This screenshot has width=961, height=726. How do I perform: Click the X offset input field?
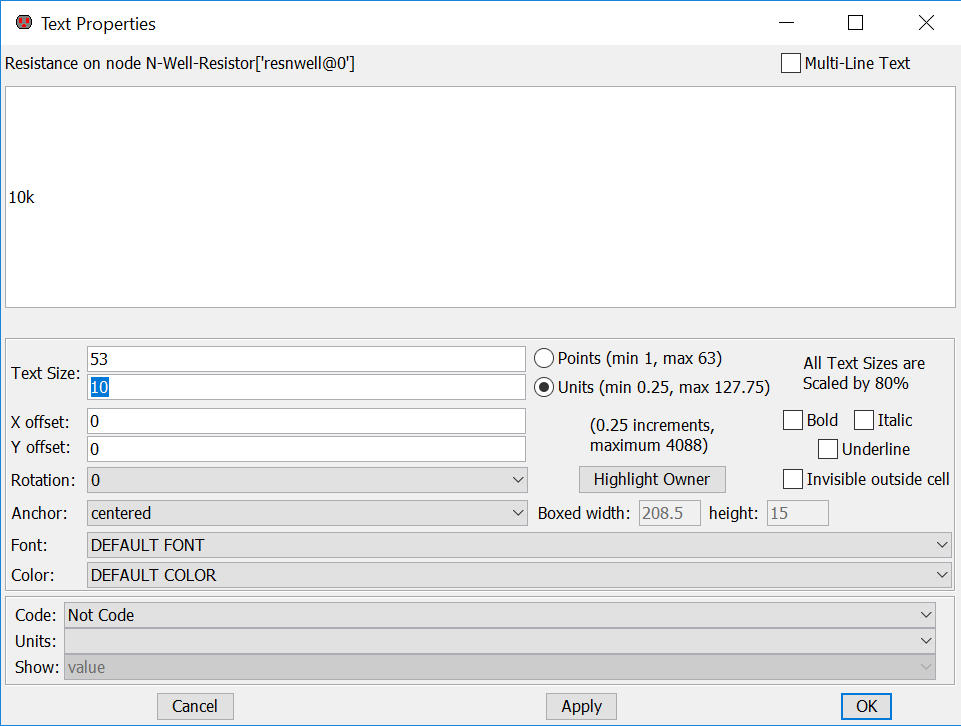(306, 422)
